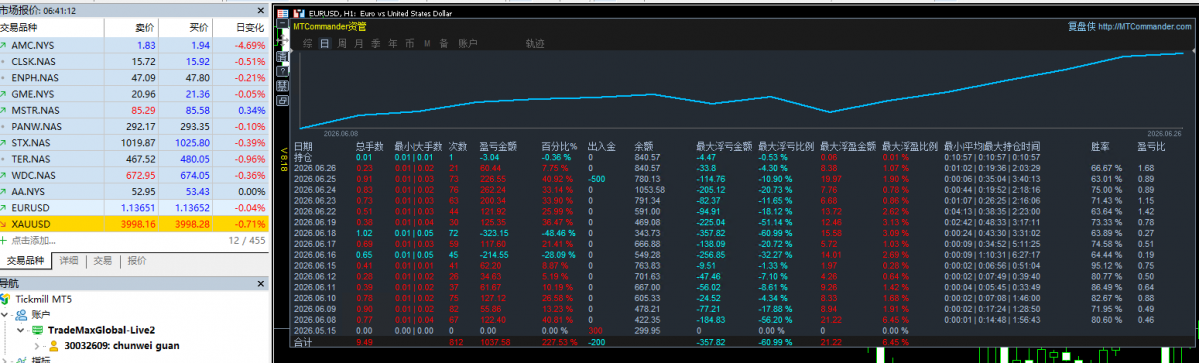This screenshot has width=1199, height=363.
Task: Click the chart-type icon beside the EURUSD title
Action: coord(299,14)
